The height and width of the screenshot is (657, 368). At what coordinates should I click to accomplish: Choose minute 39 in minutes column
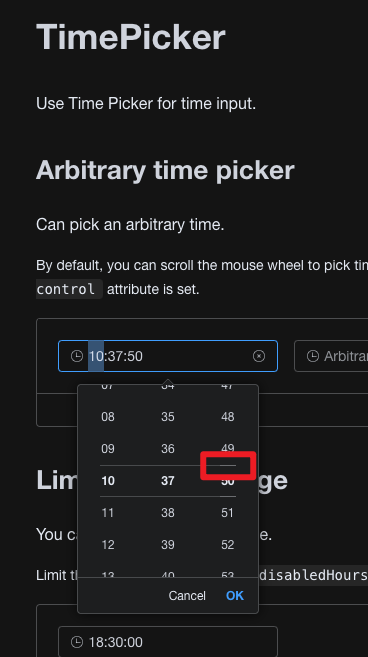(168, 544)
